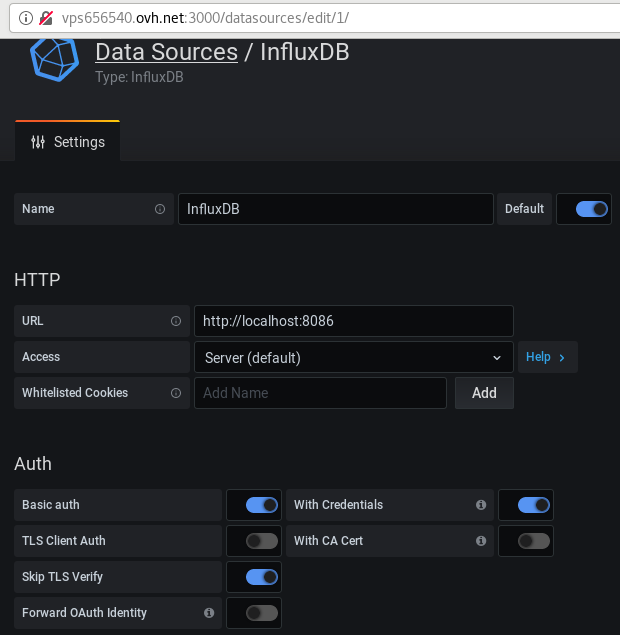
Task: Enable the Forward OAuth Identity toggle
Action: 262,613
